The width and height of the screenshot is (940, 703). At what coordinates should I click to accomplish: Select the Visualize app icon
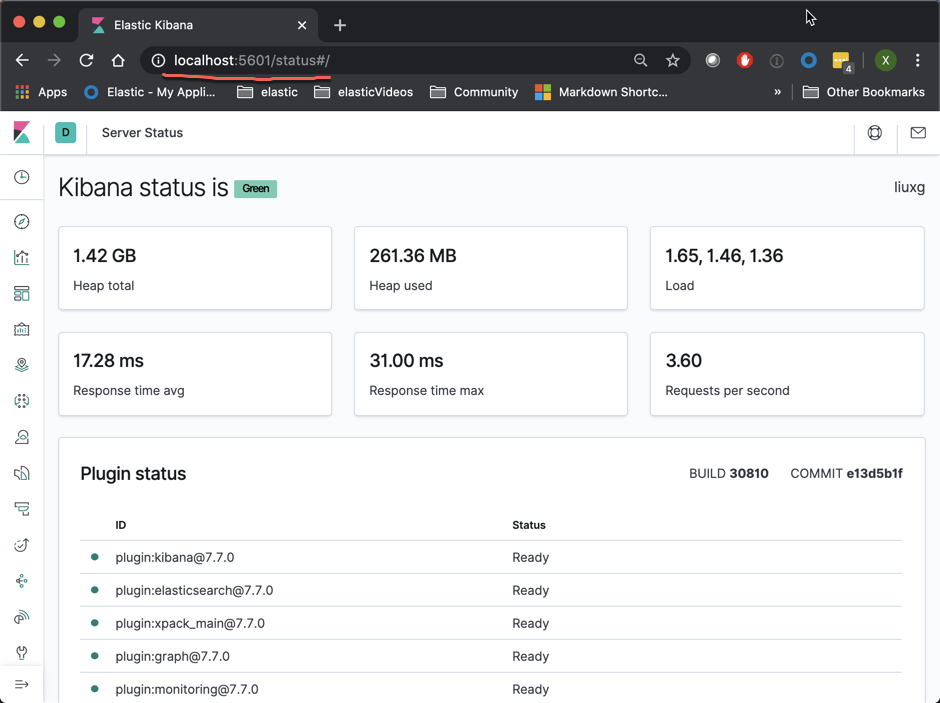[x=21, y=257]
